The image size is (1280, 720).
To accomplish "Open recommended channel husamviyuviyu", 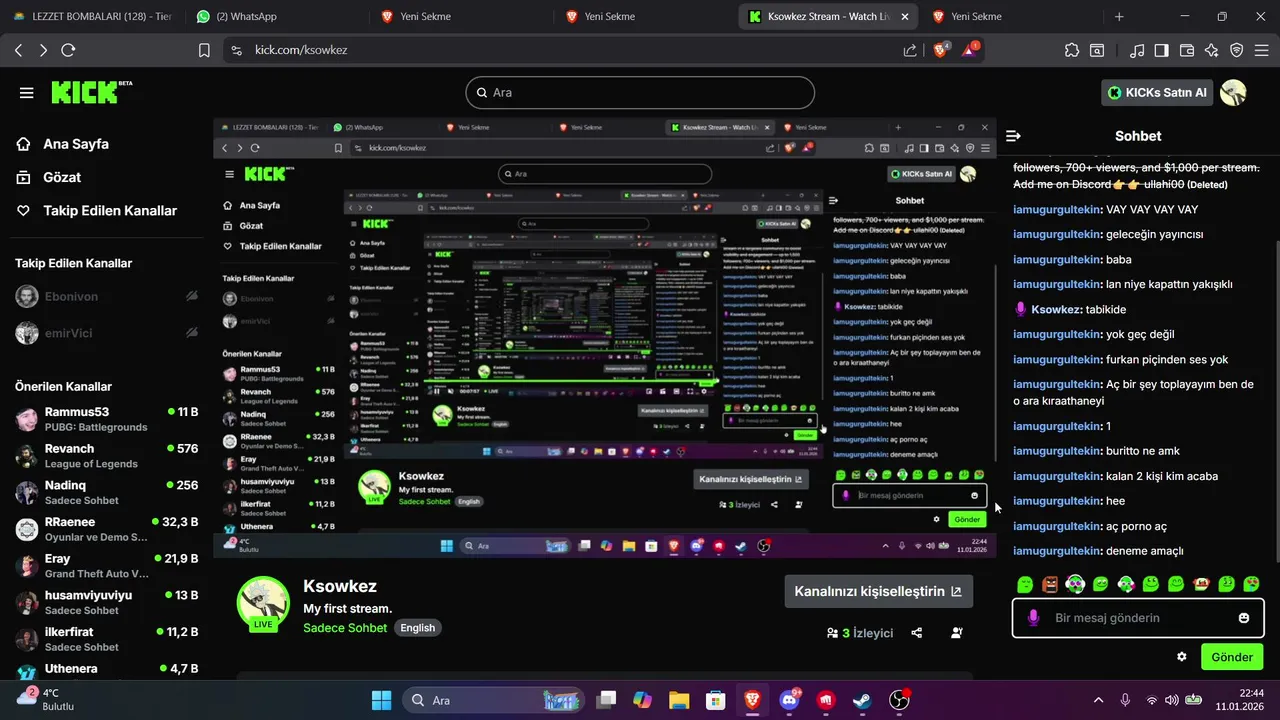I will (105, 602).
